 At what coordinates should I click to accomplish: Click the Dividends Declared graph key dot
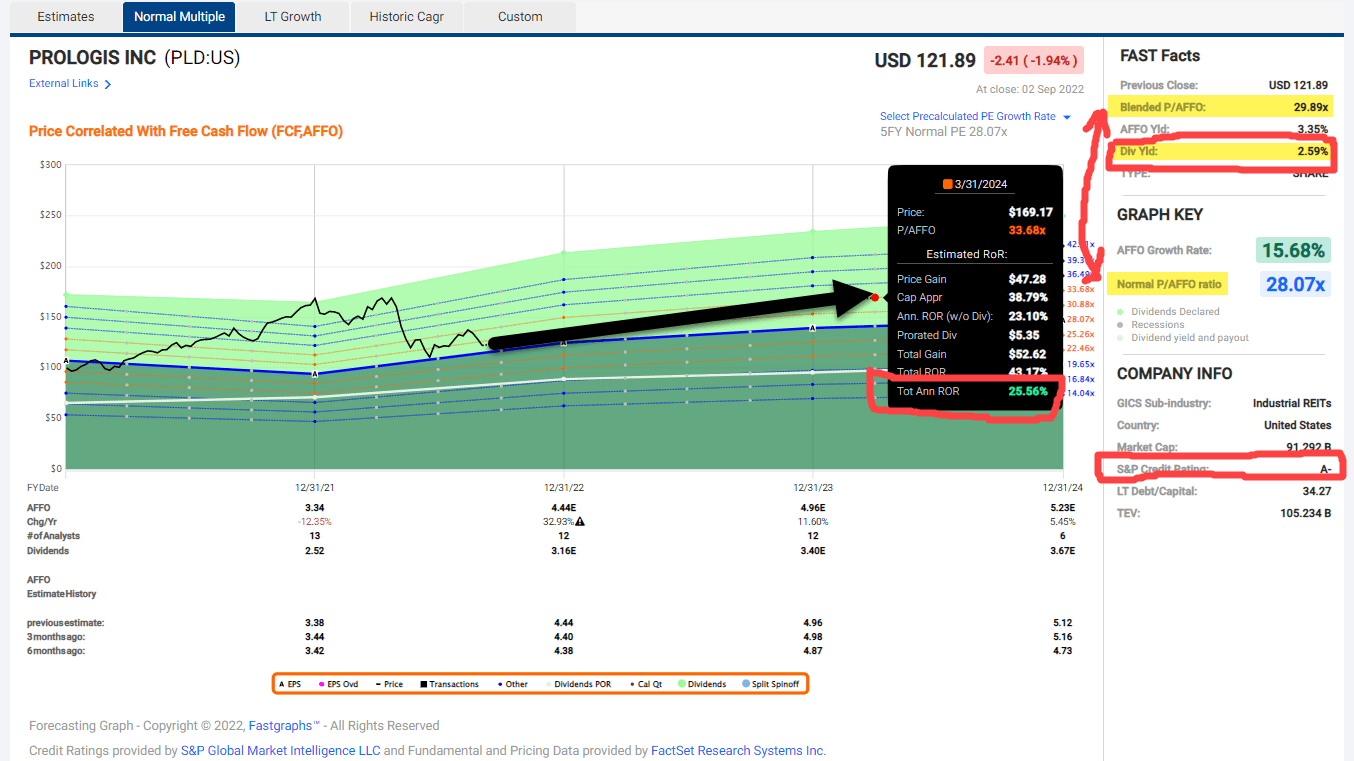(1122, 312)
